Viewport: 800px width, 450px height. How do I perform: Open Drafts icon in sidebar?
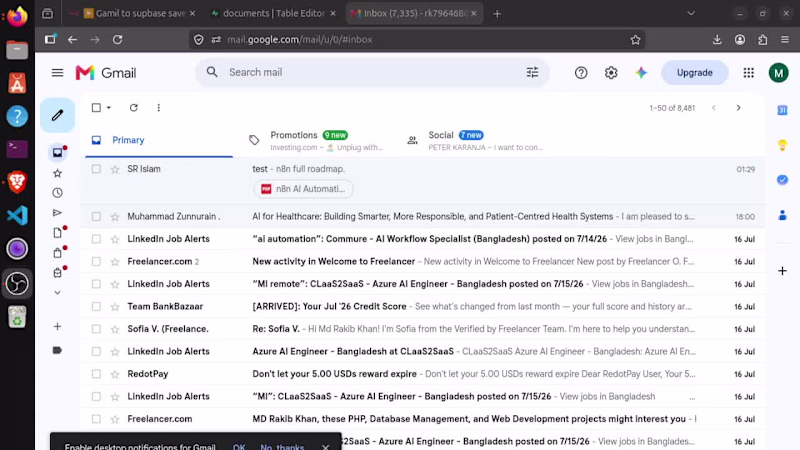tap(57, 233)
